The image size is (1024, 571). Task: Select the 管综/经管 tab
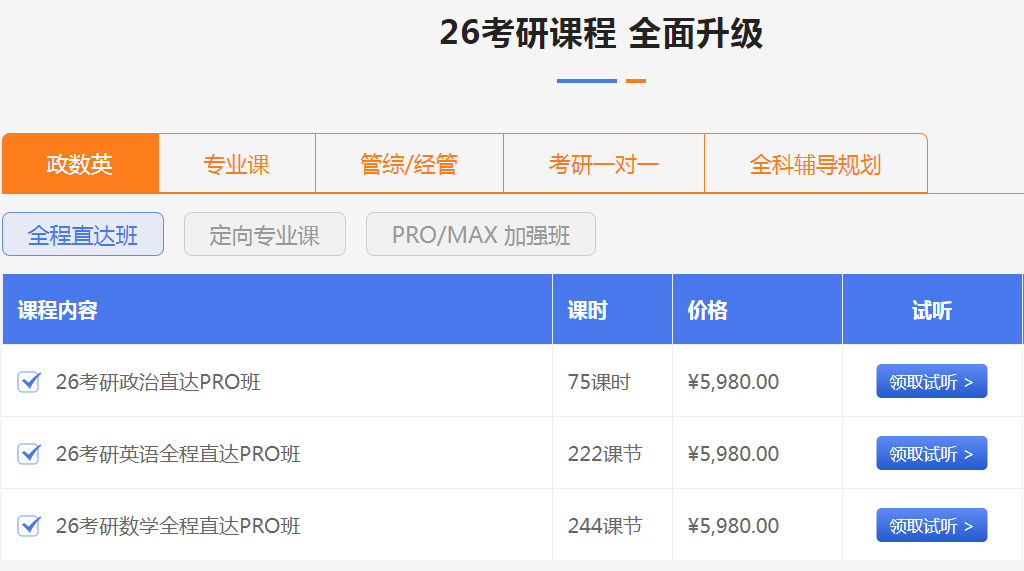point(409,164)
